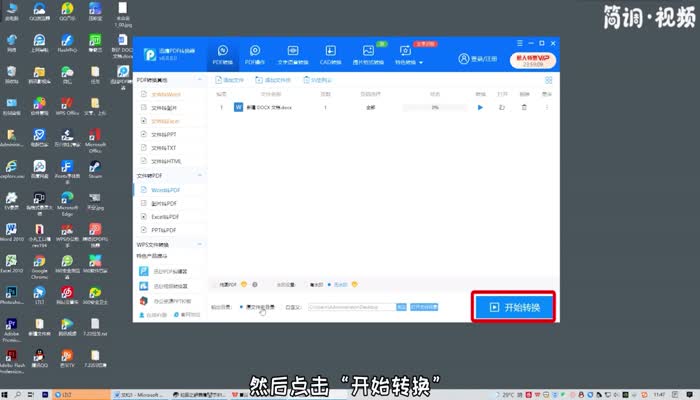Select the 原文件夹目录 radio button
This screenshot has width=700, height=400.
(240, 307)
